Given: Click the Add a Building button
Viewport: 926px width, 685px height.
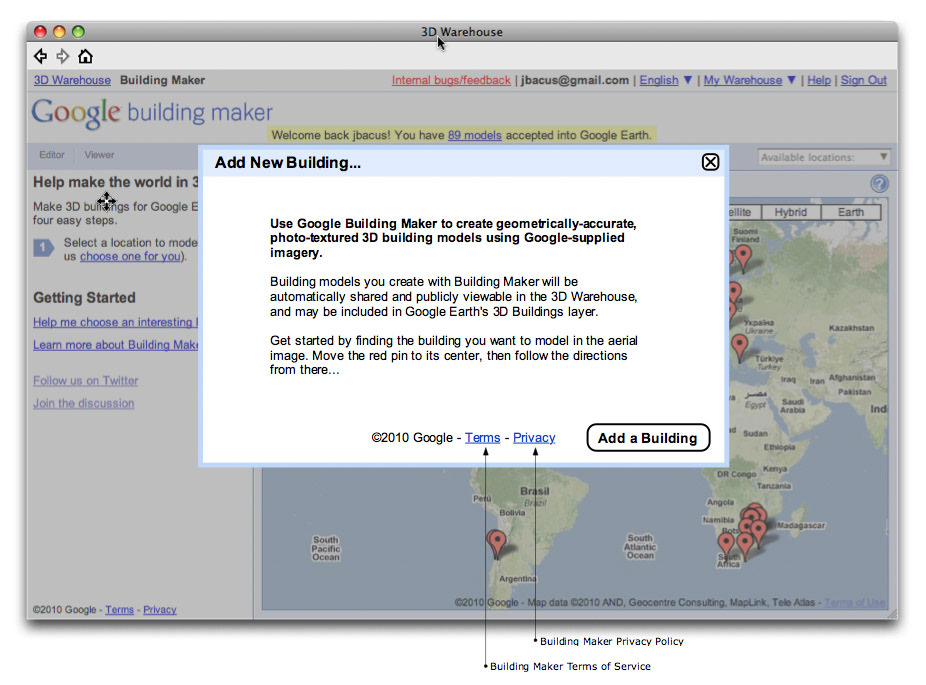Looking at the screenshot, I should coord(648,438).
